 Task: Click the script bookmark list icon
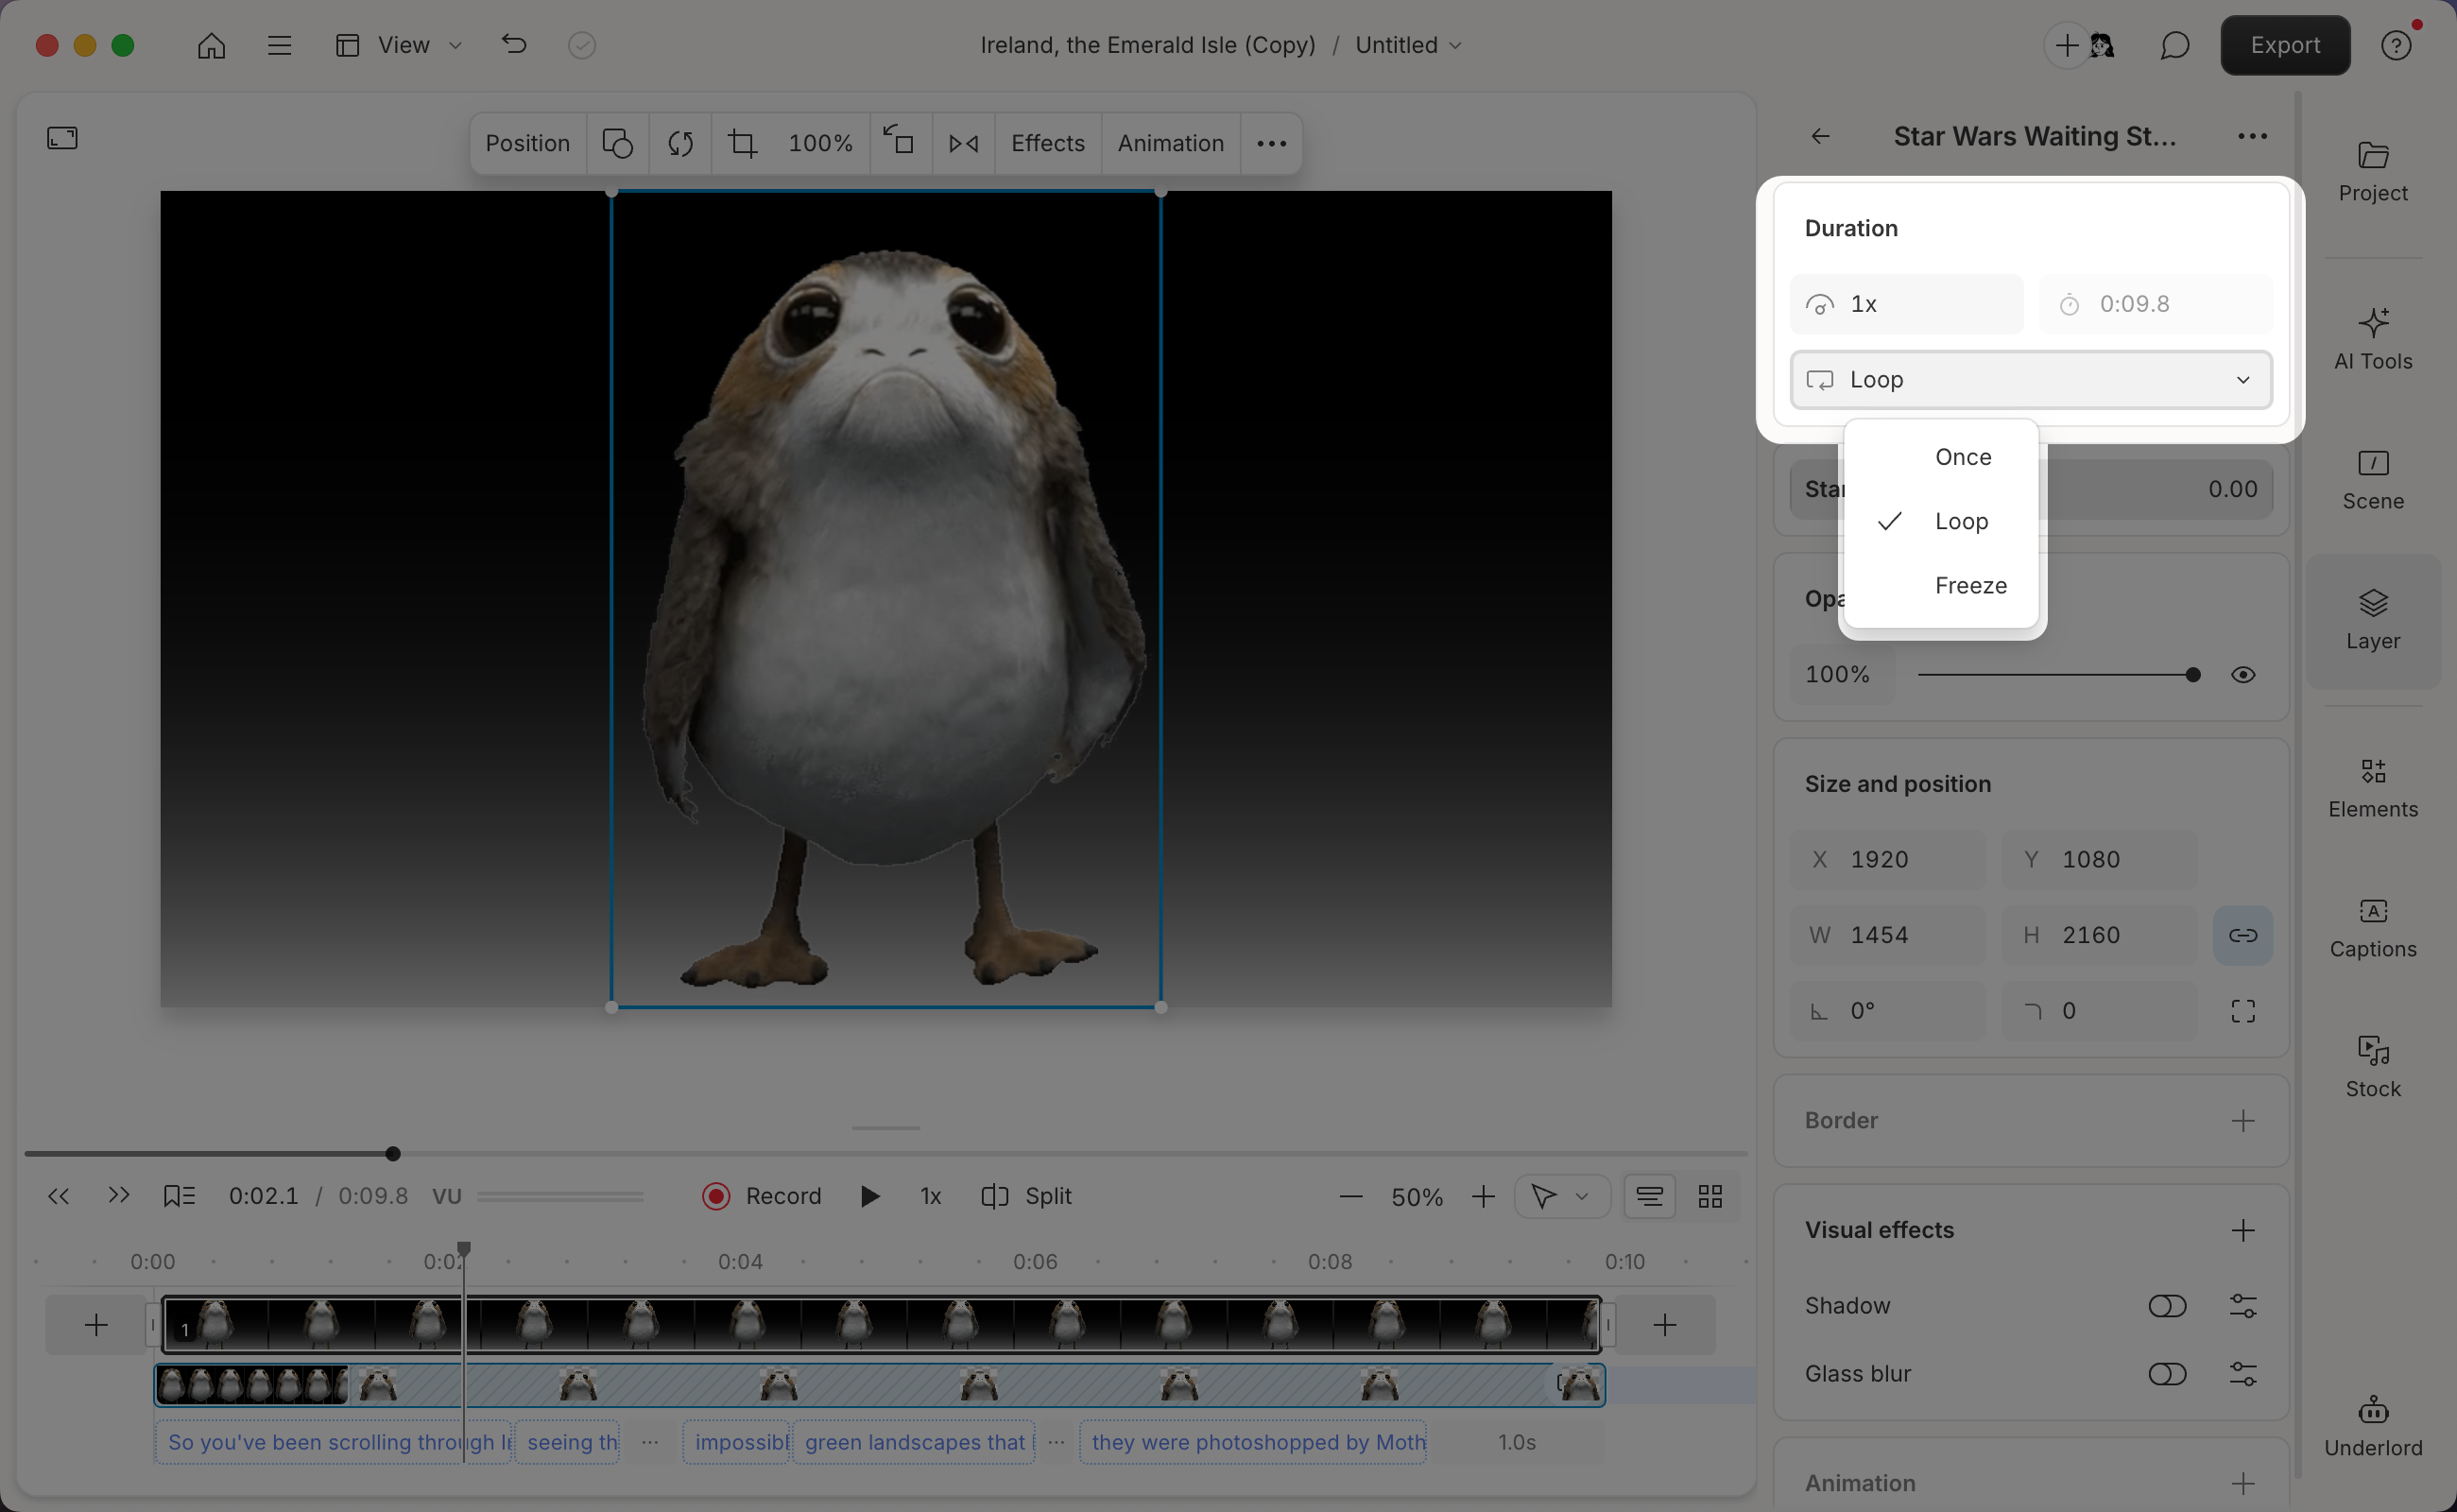179,1196
